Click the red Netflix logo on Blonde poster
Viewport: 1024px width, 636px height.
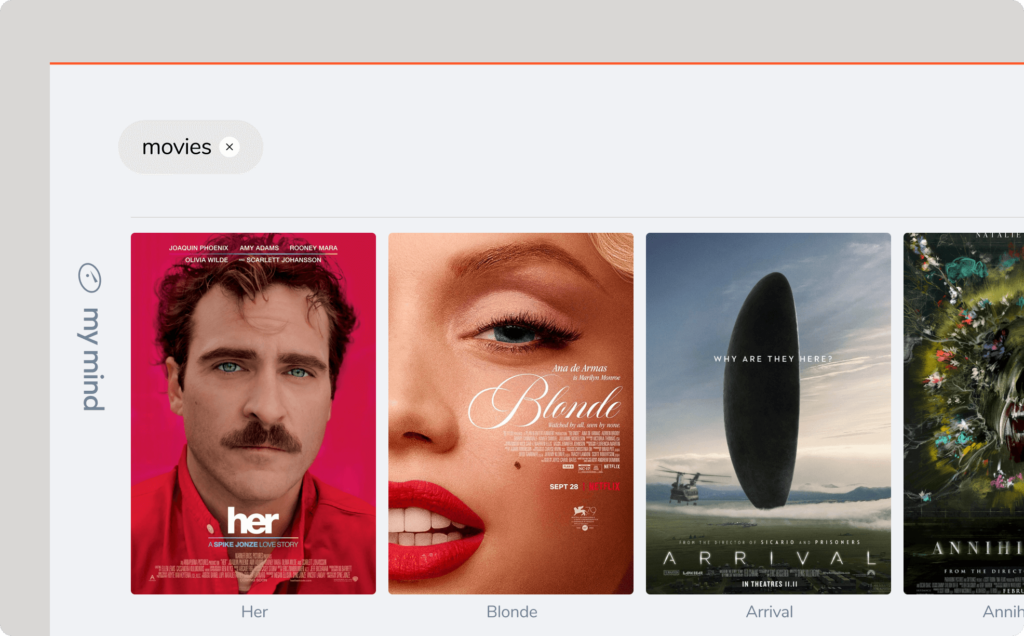pyautogui.click(x=603, y=487)
